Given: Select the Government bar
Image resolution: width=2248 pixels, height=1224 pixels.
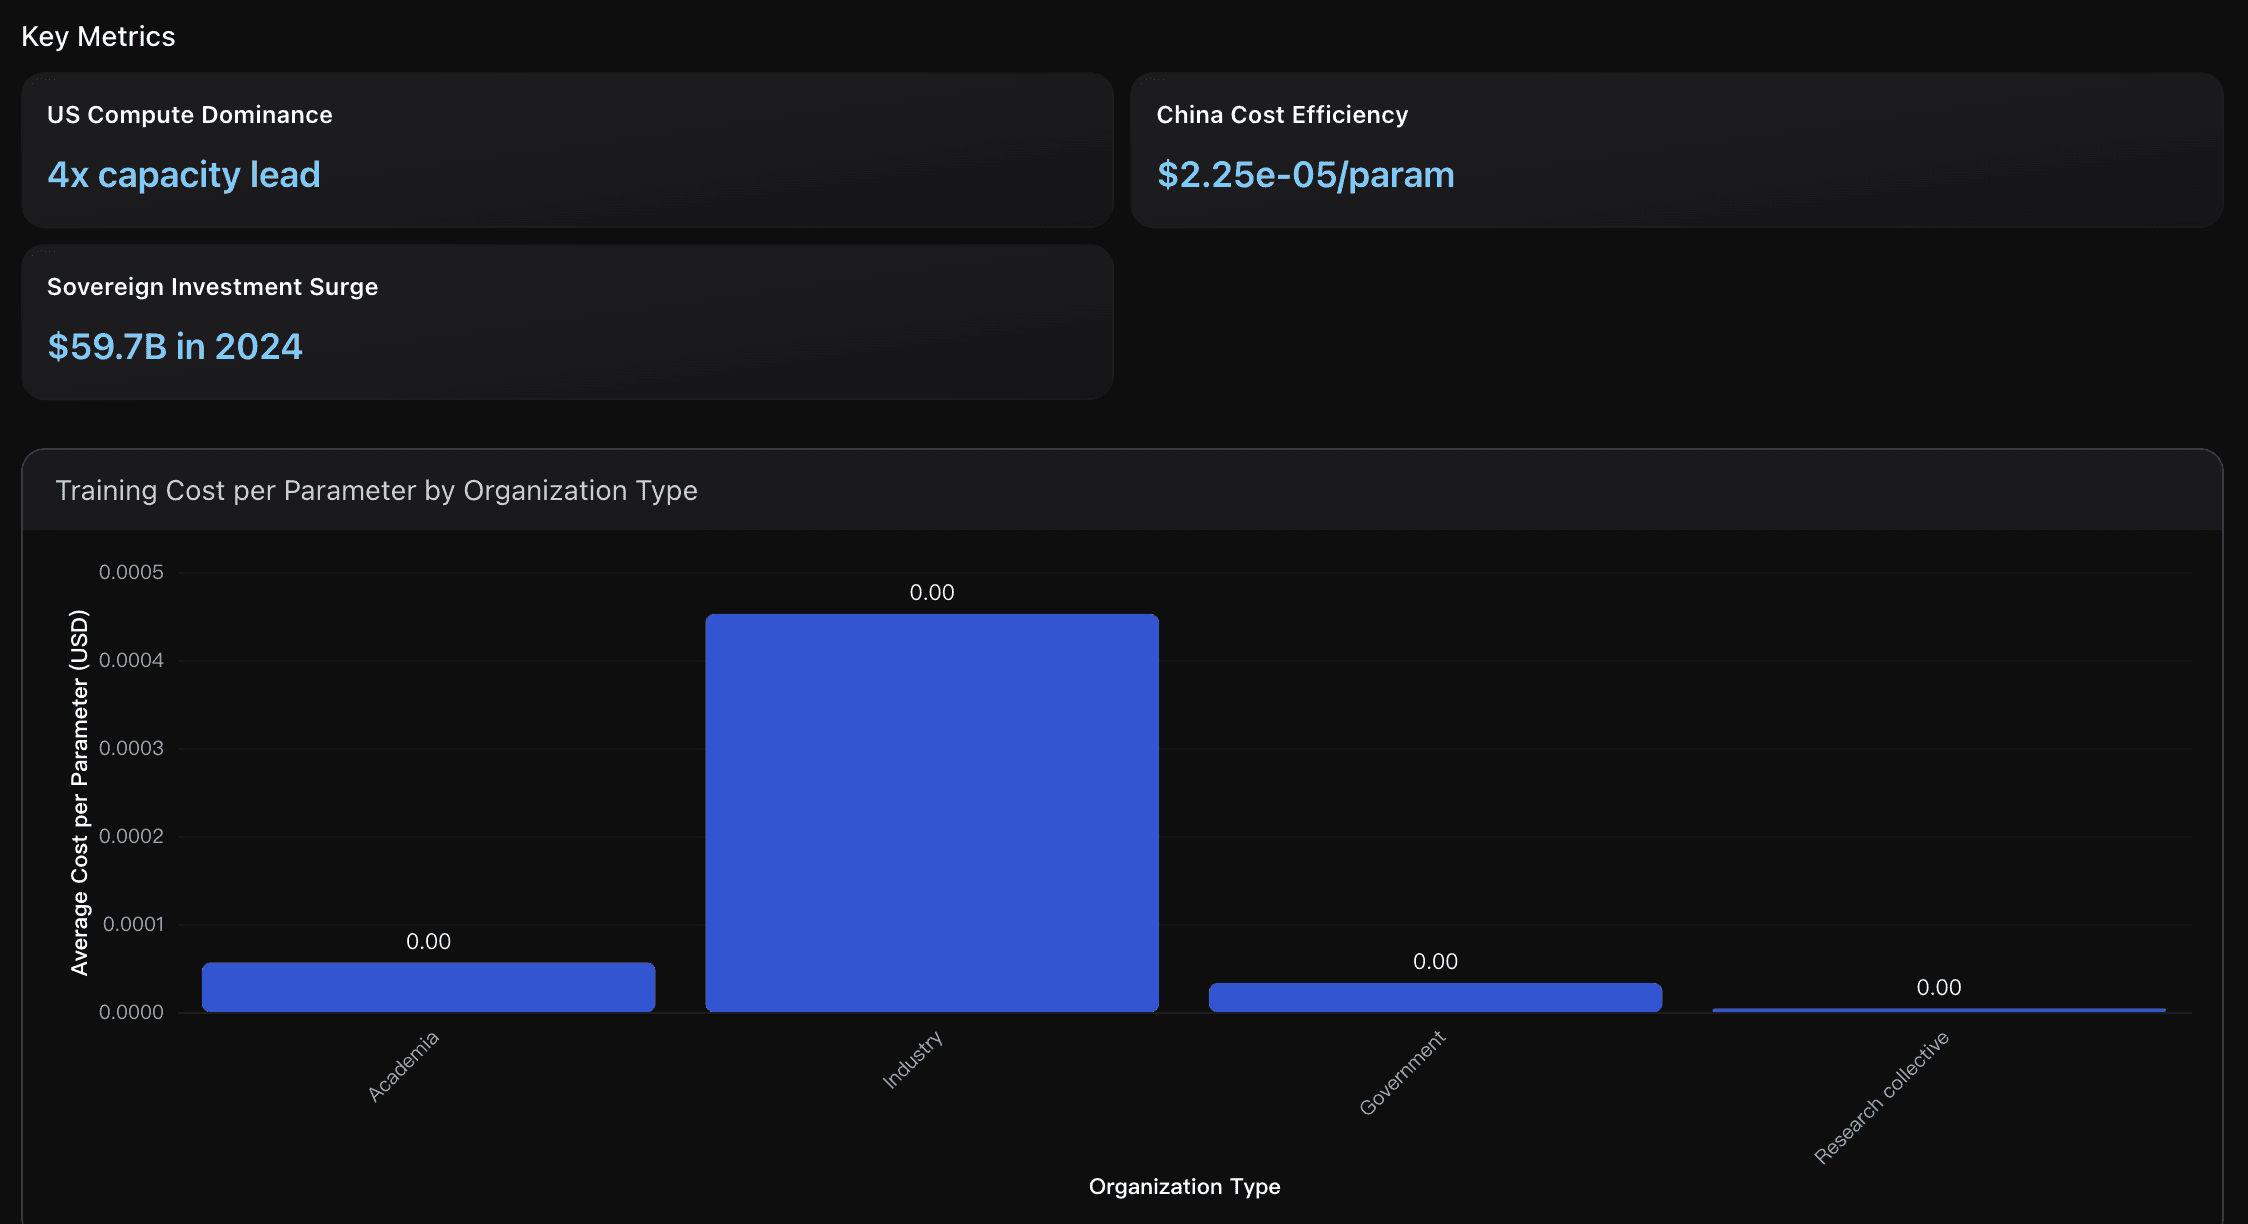Looking at the screenshot, I should pyautogui.click(x=1435, y=997).
